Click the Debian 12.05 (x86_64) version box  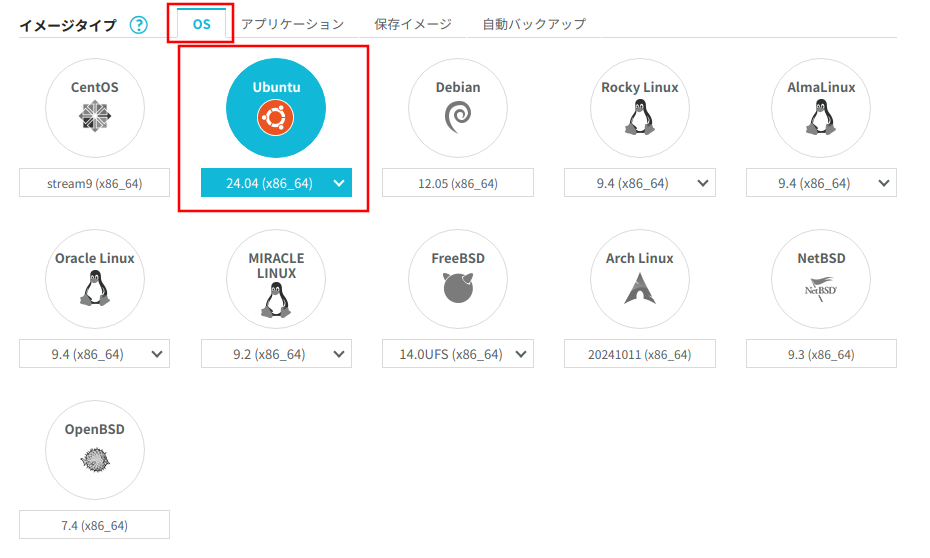click(458, 183)
